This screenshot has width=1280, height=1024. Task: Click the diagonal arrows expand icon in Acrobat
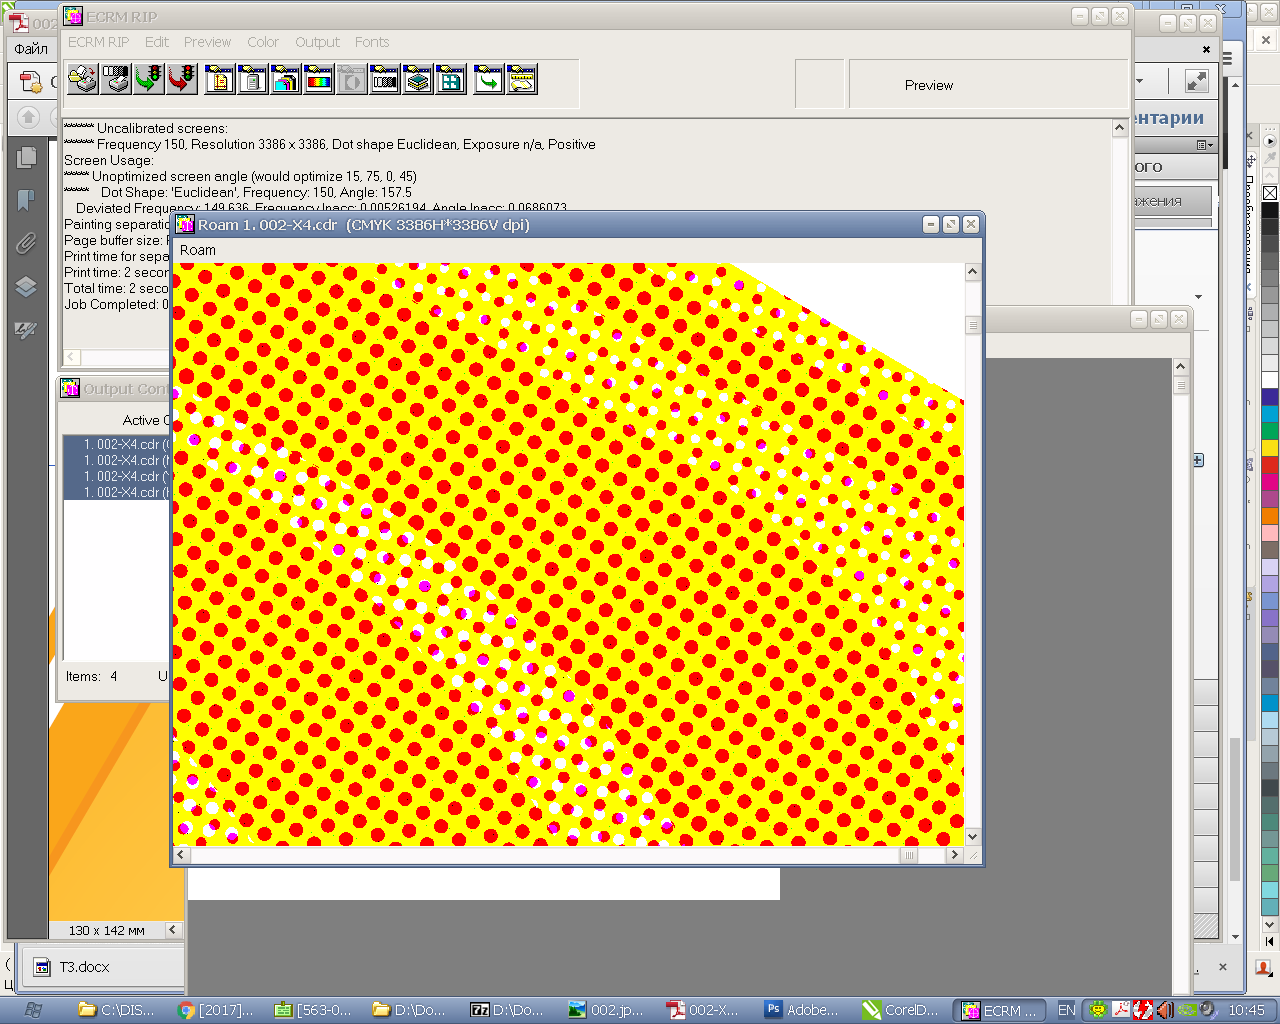[x=1197, y=81]
